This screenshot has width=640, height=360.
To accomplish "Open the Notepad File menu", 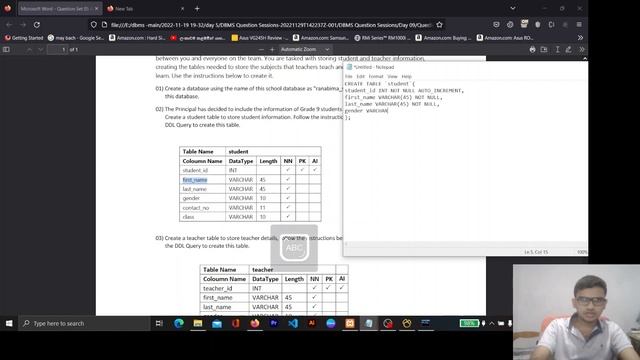I will click(x=348, y=76).
